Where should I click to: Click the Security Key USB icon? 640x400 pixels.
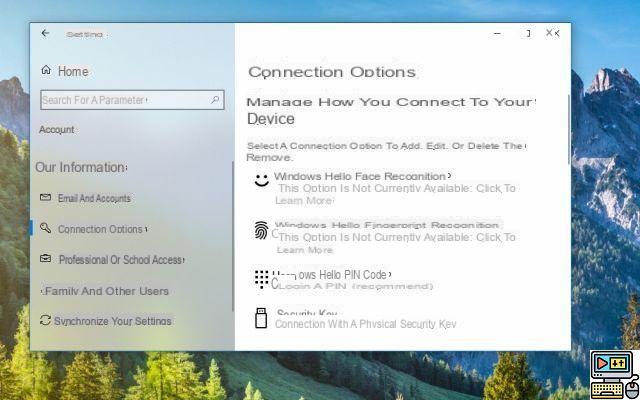[x=261, y=318]
